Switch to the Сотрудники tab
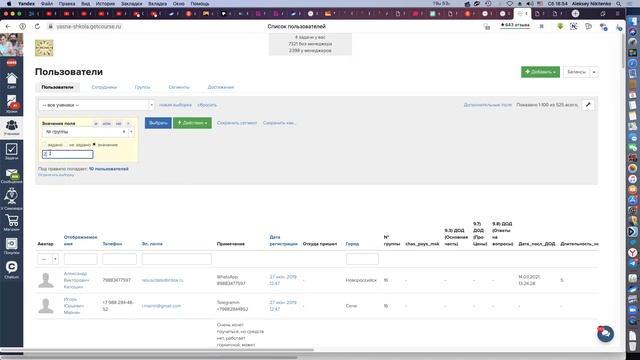640x360 pixels. coord(104,87)
